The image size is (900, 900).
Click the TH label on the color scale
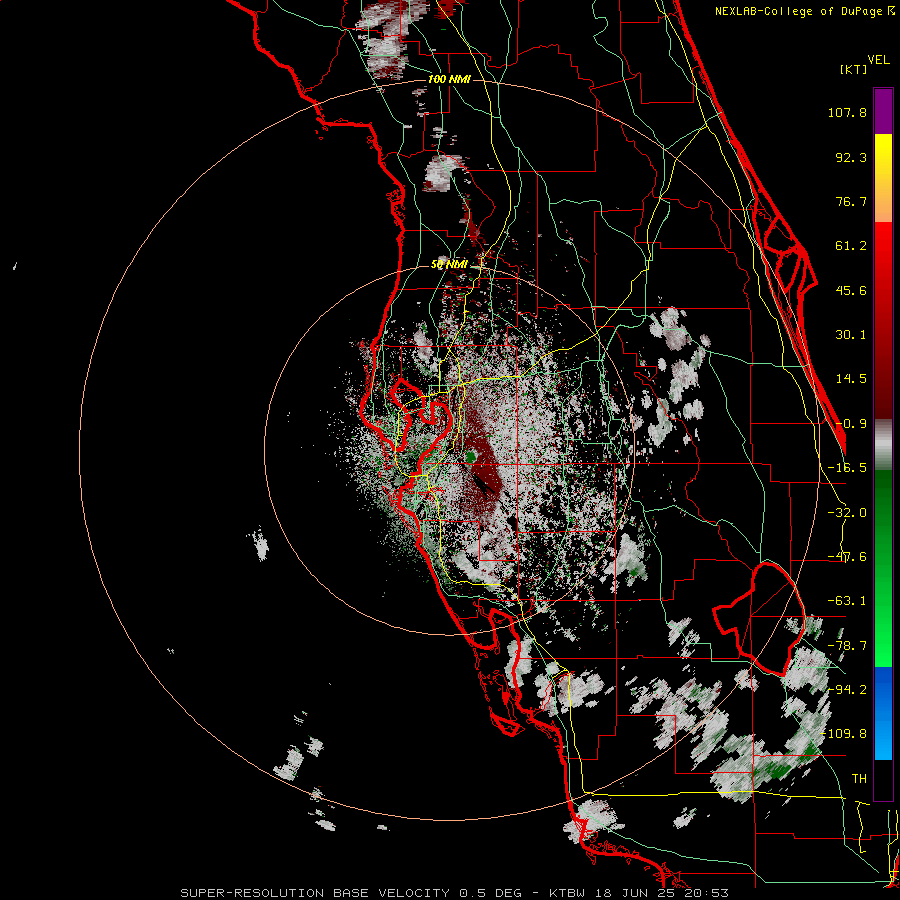tap(859, 778)
